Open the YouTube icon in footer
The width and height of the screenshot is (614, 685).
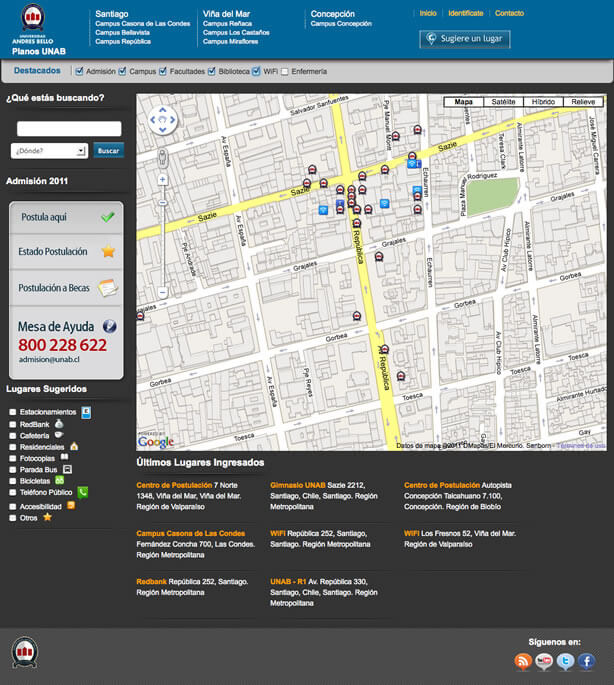pos(544,661)
